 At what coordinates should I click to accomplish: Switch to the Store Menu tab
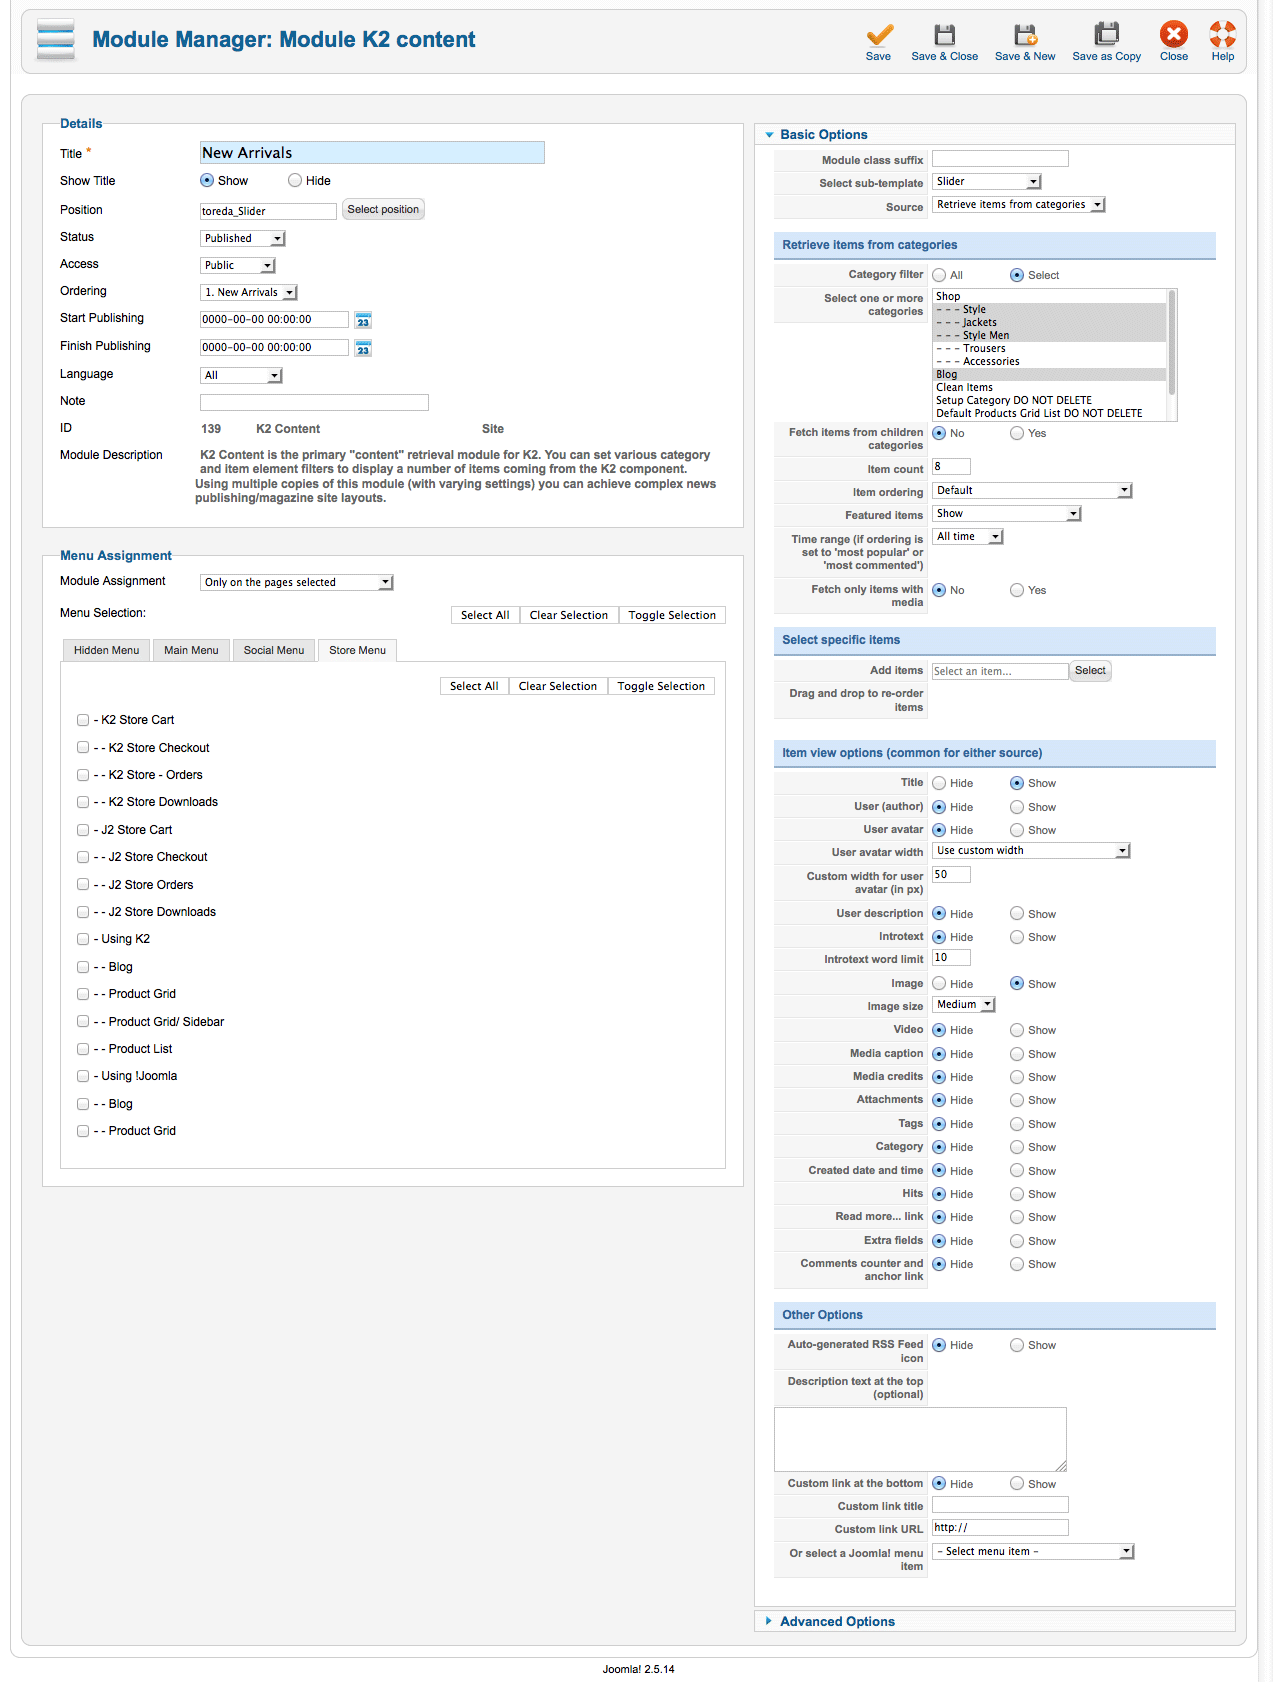pos(358,651)
